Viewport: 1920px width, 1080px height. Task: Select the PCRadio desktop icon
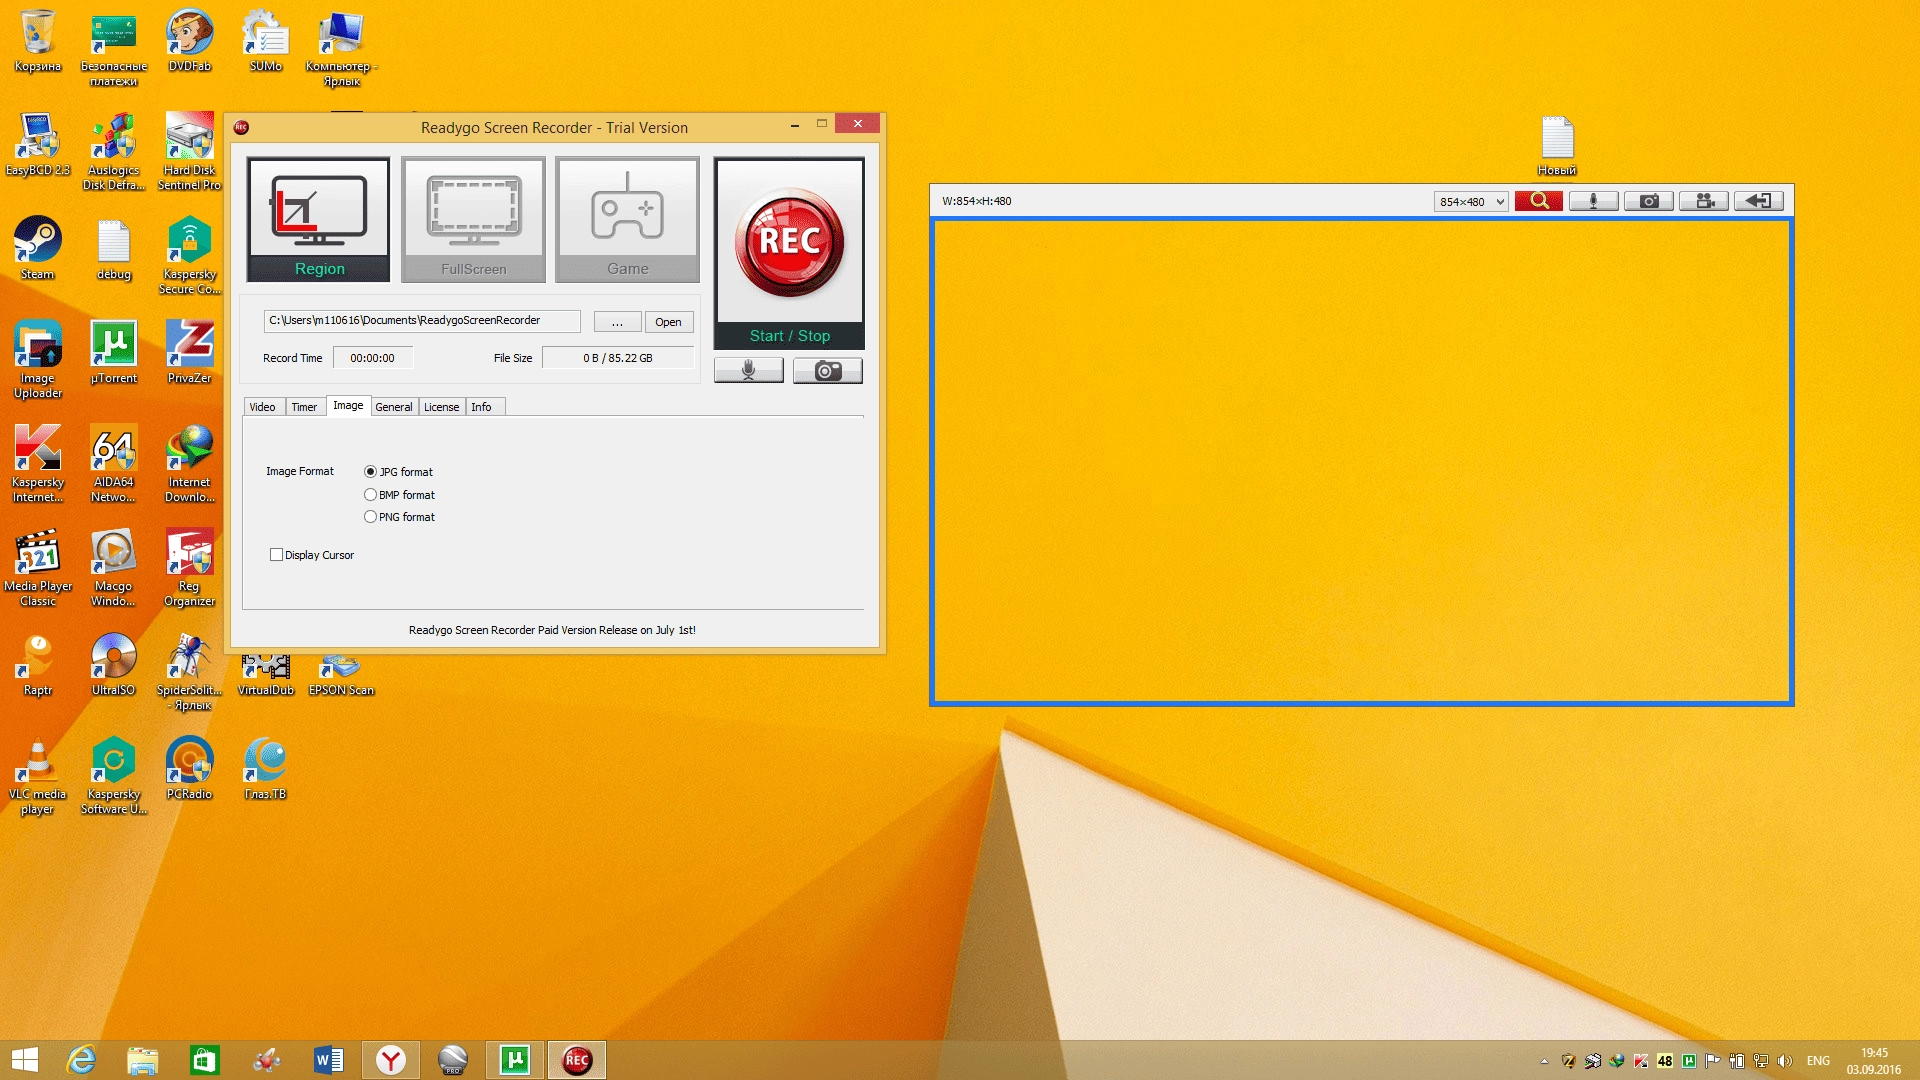click(x=190, y=768)
